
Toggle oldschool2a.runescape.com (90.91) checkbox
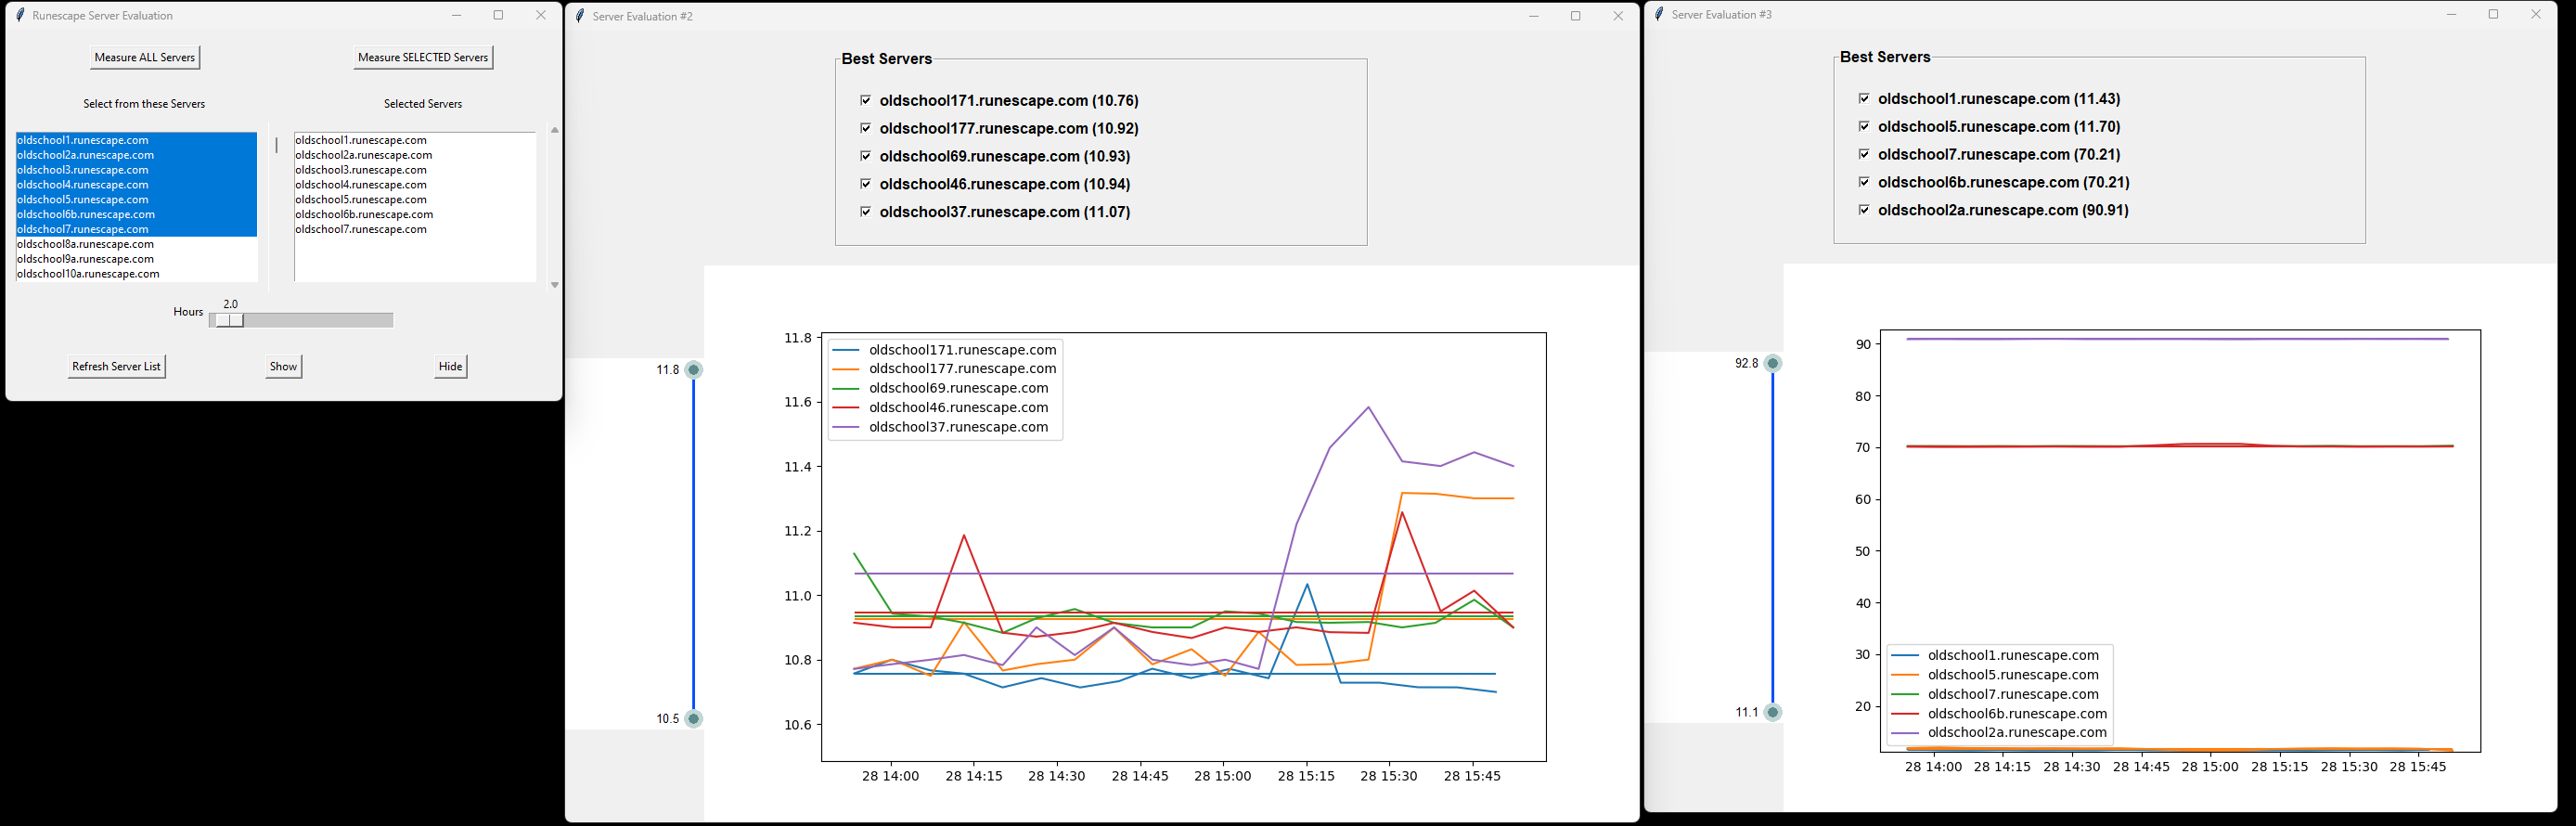pos(1864,210)
